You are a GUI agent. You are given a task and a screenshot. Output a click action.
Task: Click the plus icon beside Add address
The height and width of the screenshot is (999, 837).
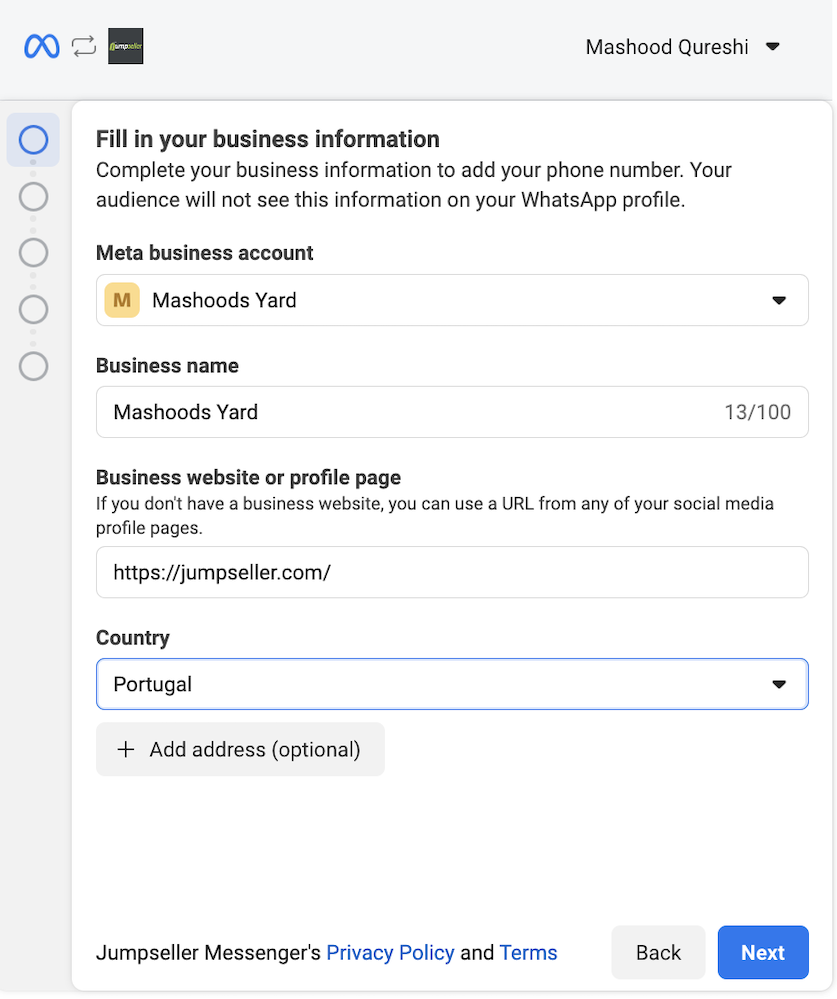tap(126, 749)
